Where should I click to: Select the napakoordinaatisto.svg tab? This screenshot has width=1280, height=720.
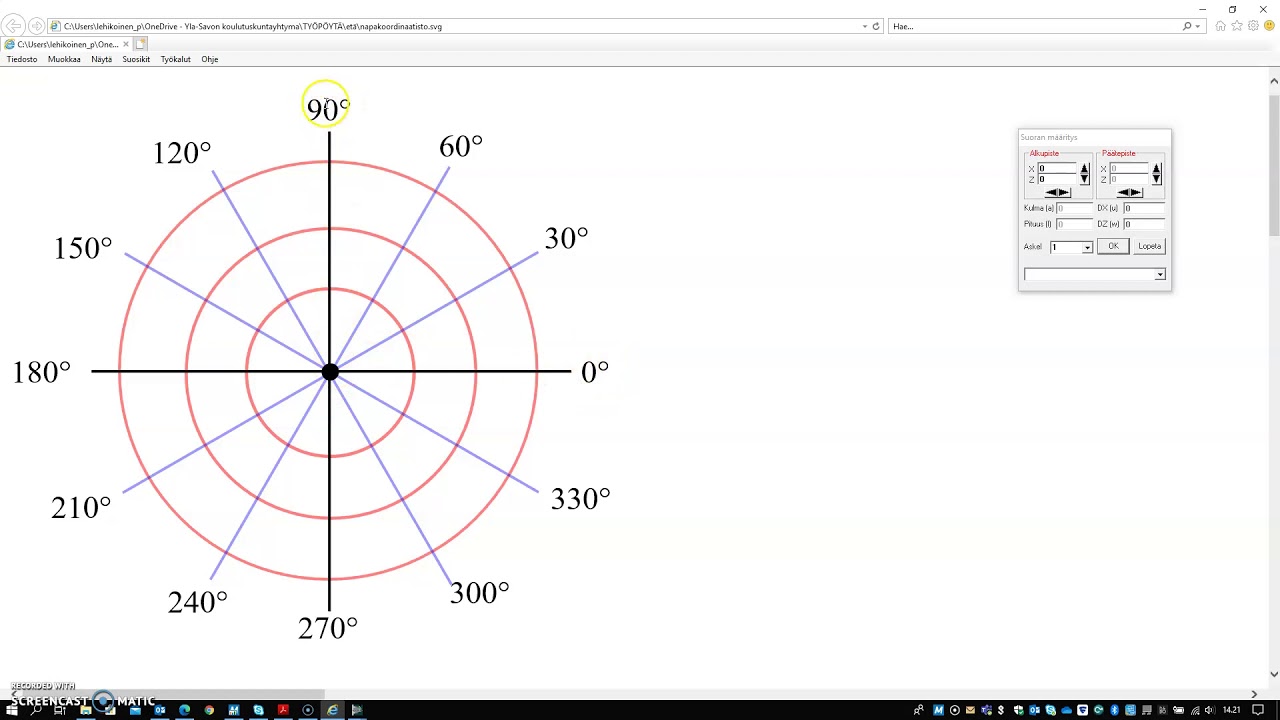pyautogui.click(x=67, y=44)
